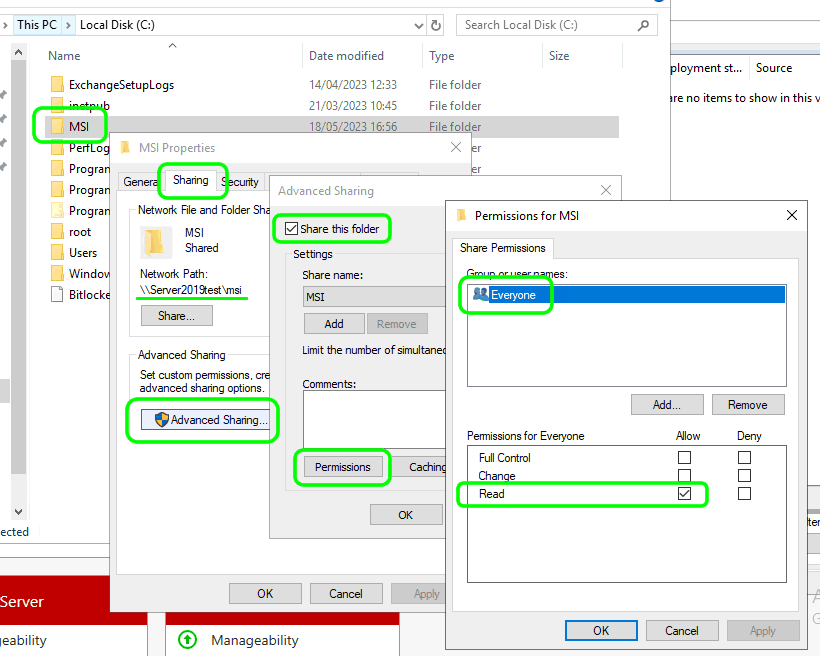Open the Security tab in MSI Properties
The height and width of the screenshot is (656, 820).
[x=240, y=182]
